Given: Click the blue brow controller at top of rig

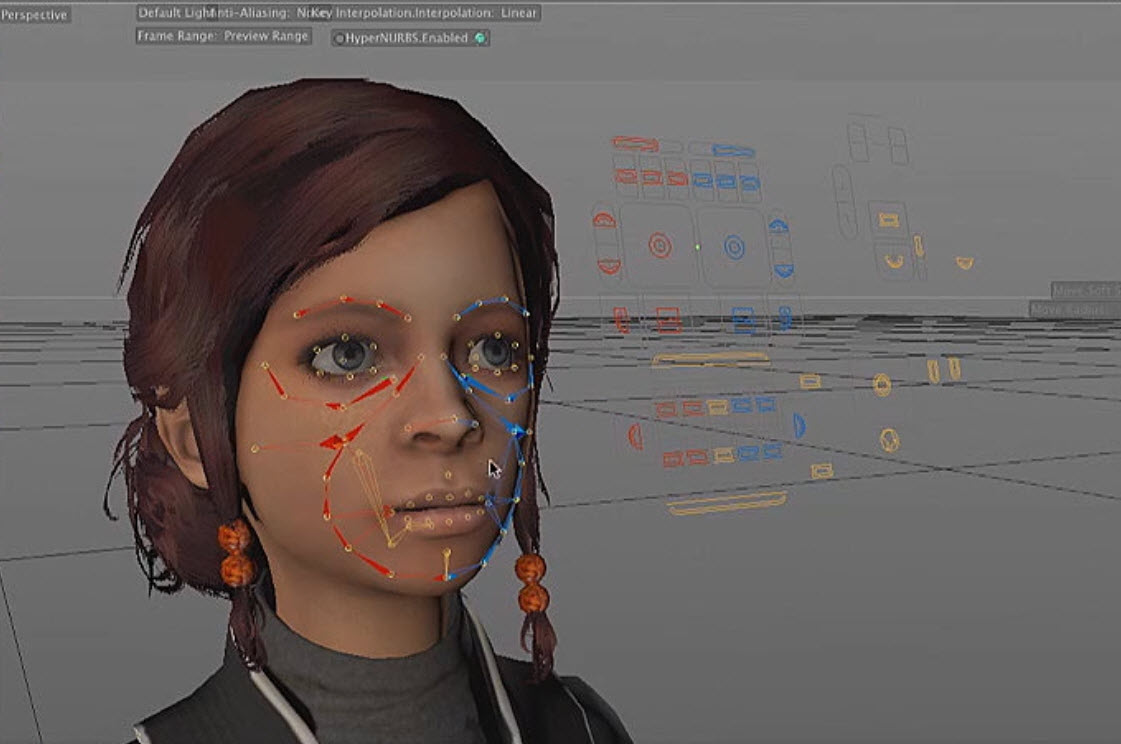Looking at the screenshot, I should tap(733, 150).
